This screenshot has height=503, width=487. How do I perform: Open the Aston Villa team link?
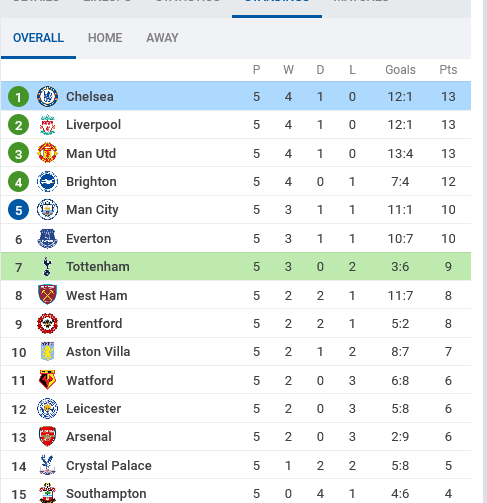click(98, 352)
